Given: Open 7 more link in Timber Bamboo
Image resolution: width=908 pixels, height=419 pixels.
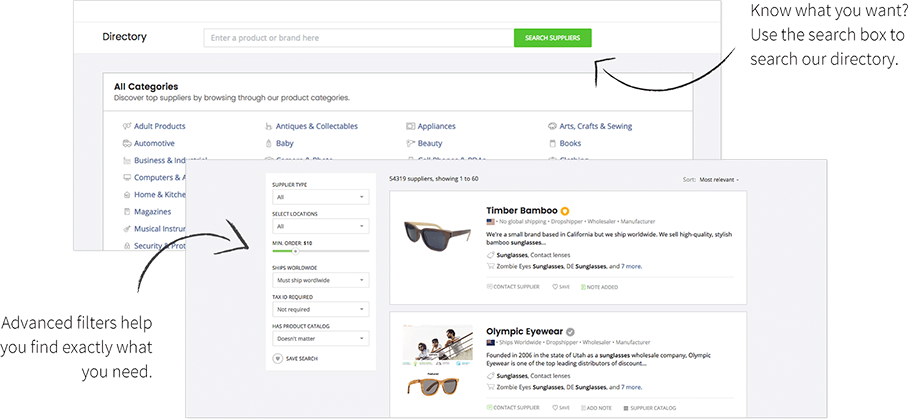Looking at the screenshot, I should 631,267.
